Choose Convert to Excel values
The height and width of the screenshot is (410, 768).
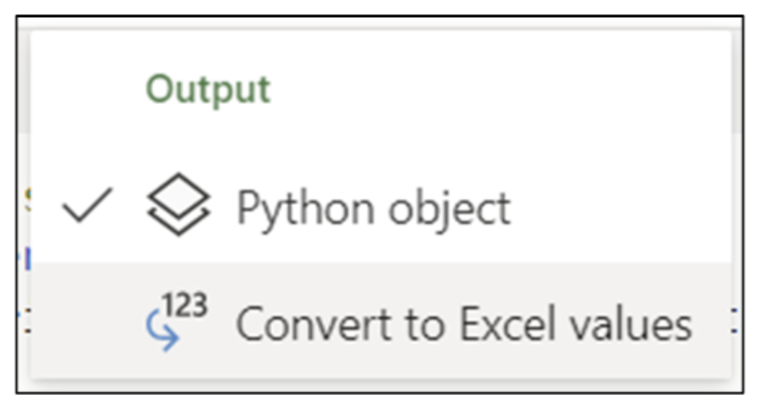pyautogui.click(x=462, y=324)
